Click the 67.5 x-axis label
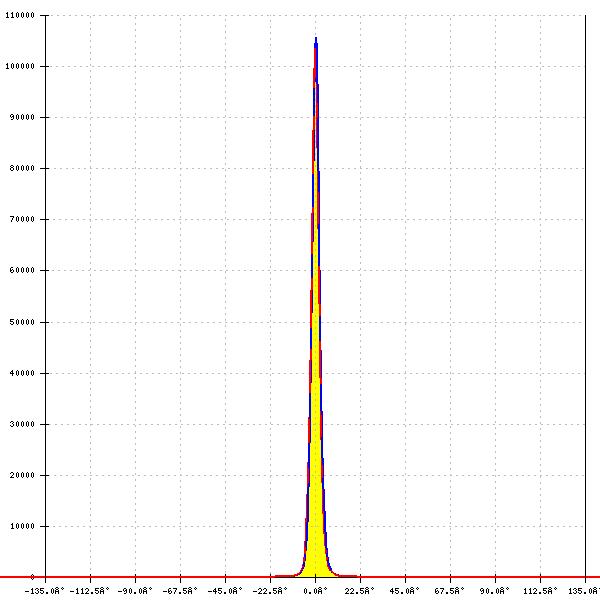600x600 pixels. (x=450, y=591)
